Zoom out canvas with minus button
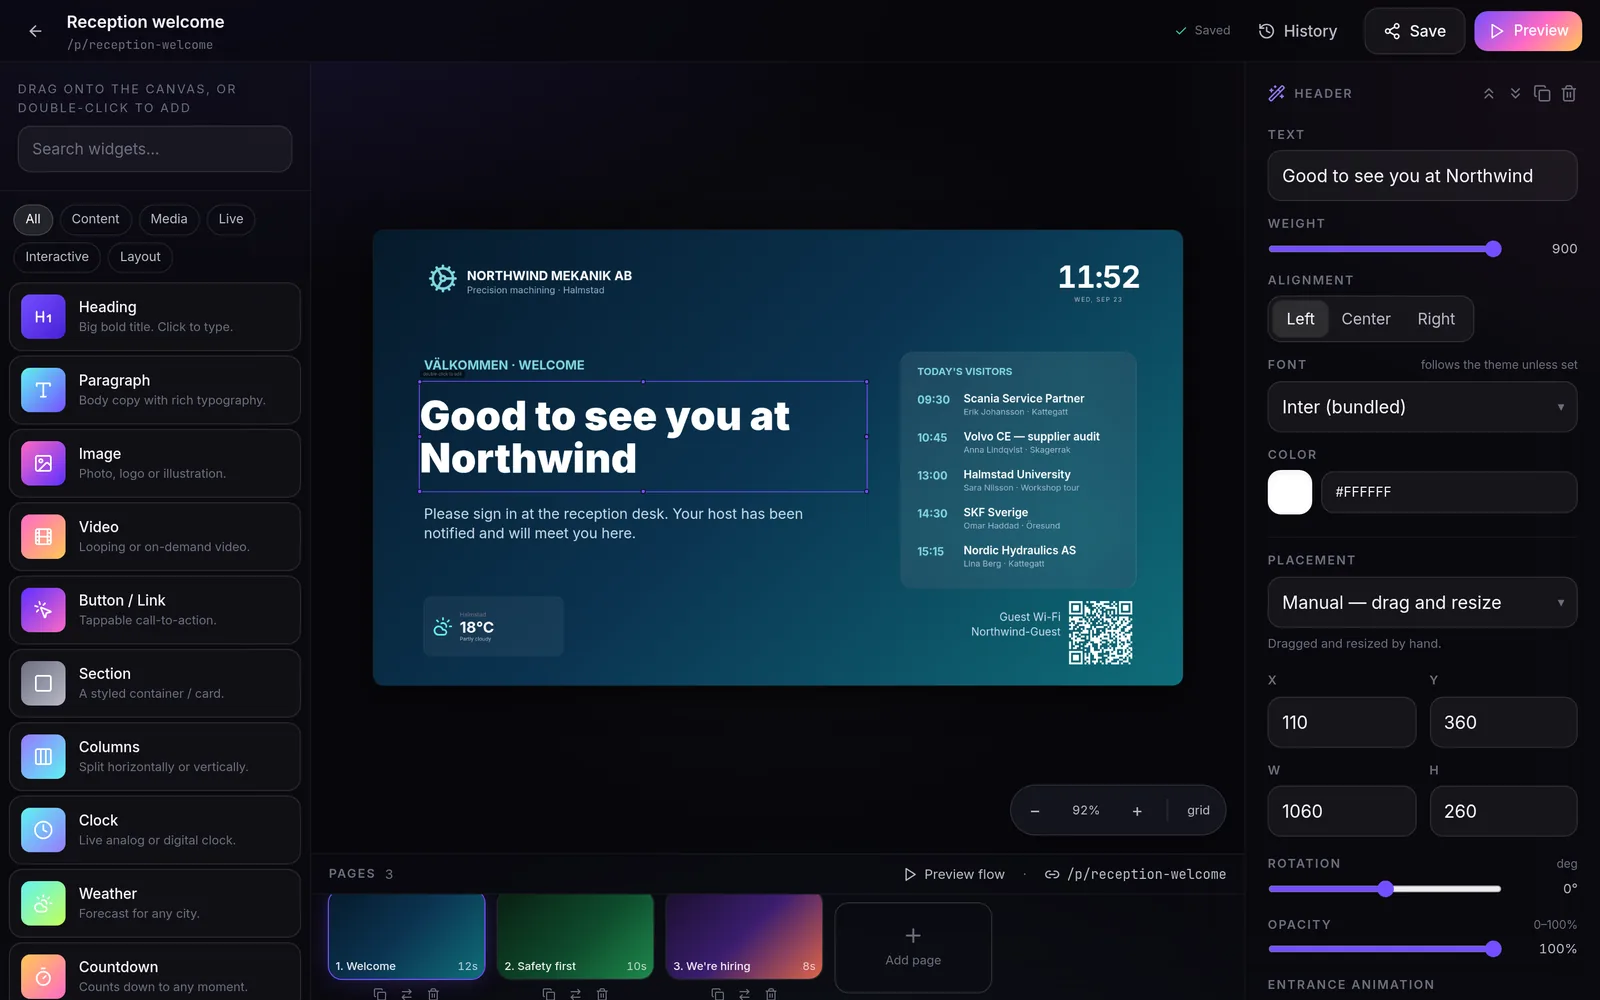 pos(1035,811)
